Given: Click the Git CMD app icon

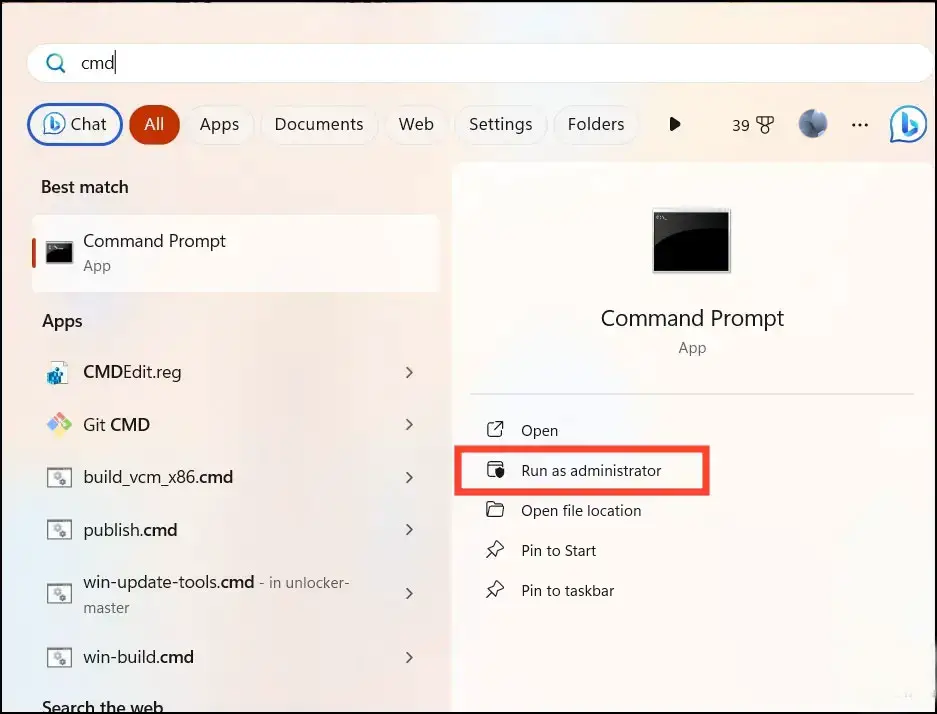Looking at the screenshot, I should 59,425.
